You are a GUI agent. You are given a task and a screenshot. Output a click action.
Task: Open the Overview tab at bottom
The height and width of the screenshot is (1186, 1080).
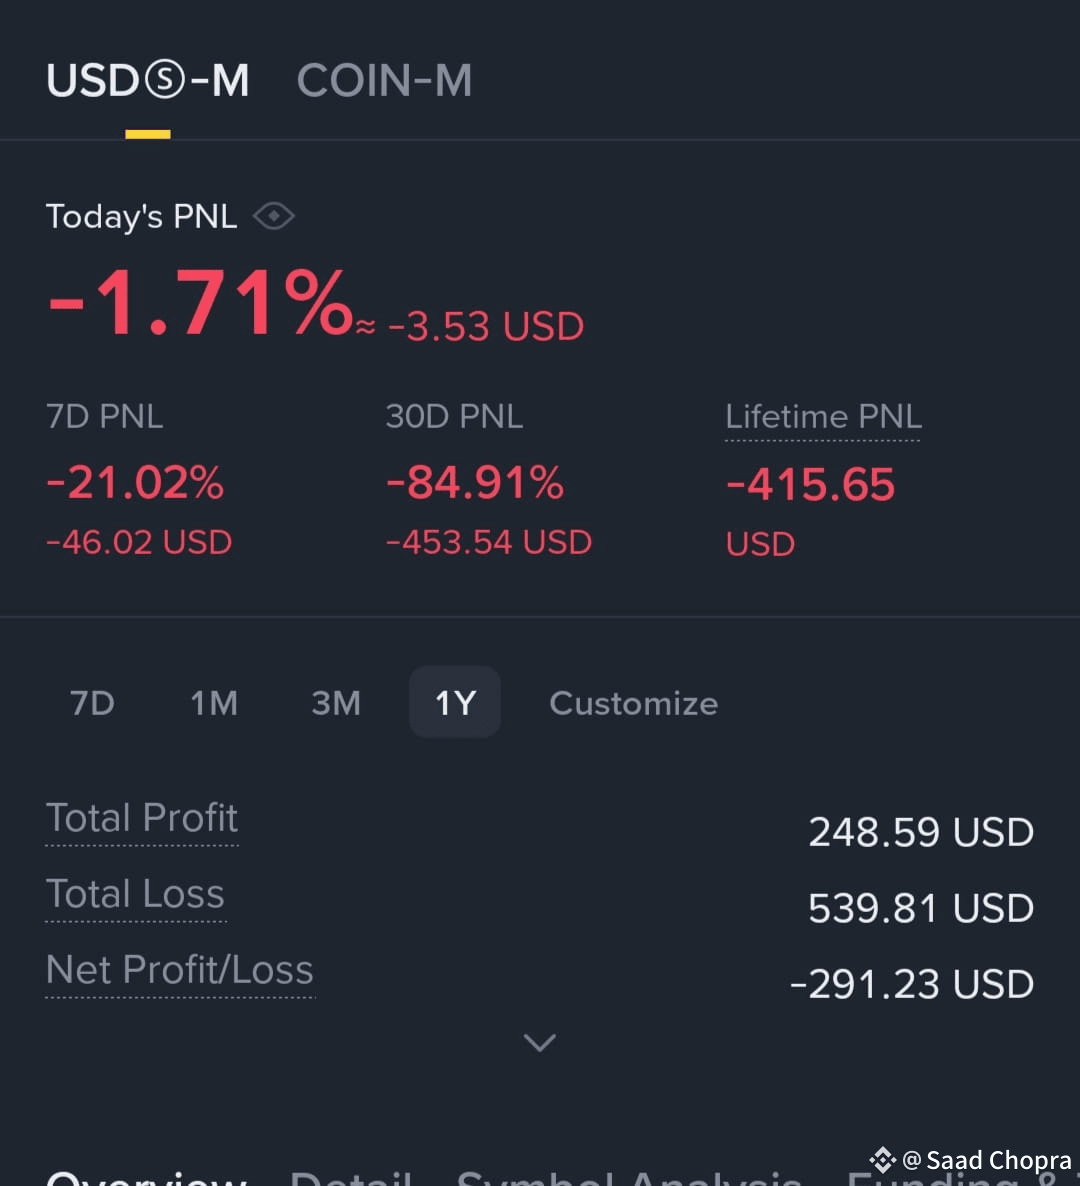(147, 1177)
